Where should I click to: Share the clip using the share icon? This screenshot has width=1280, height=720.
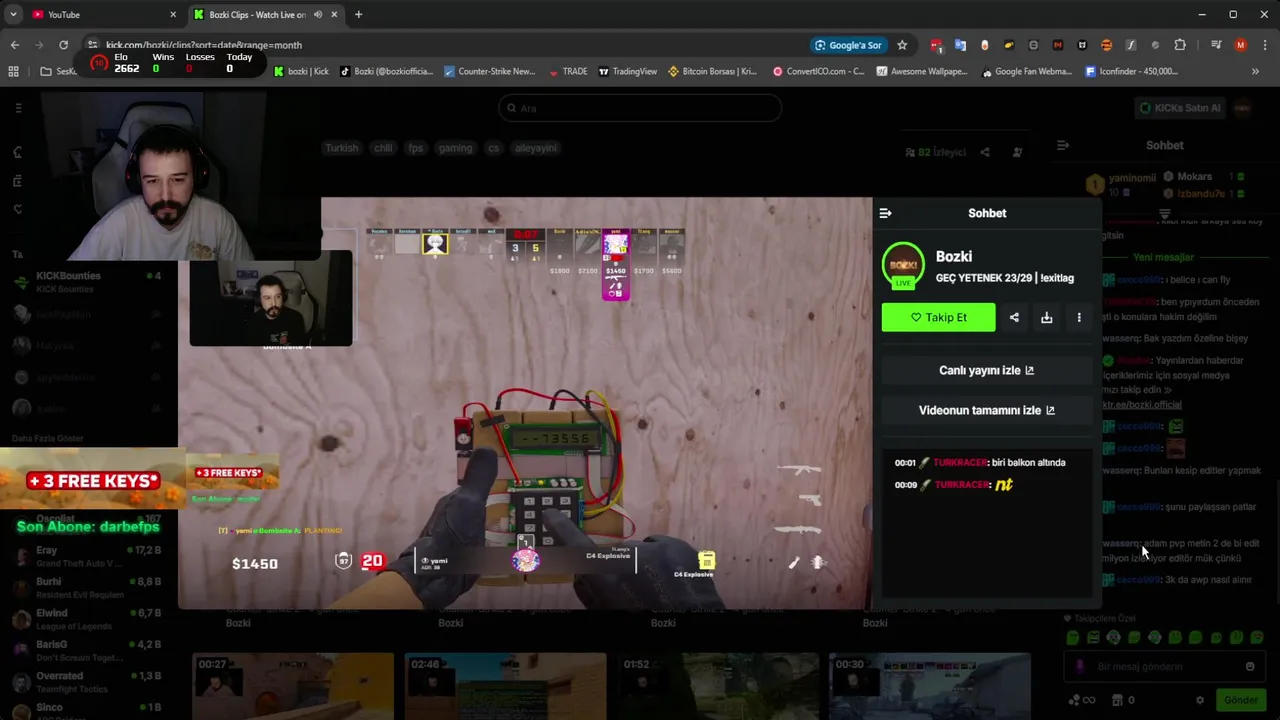coord(1014,318)
